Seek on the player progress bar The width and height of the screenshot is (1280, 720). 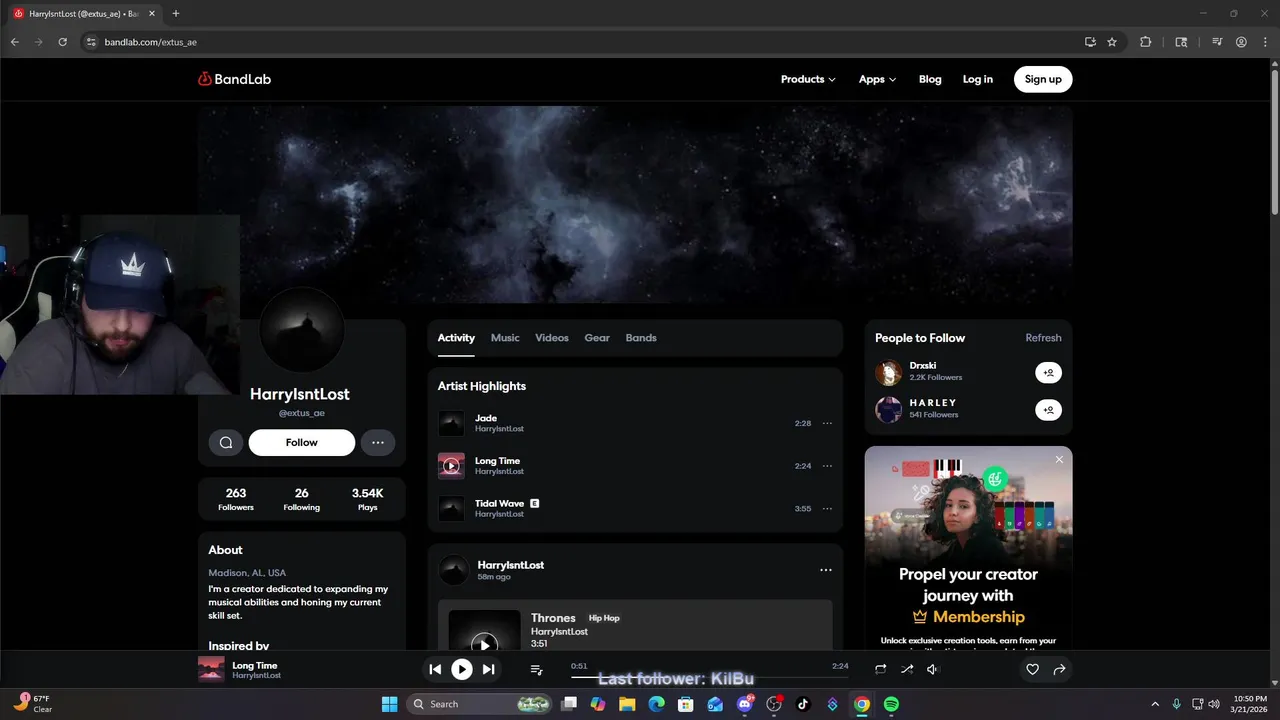pyautogui.click(x=709, y=677)
